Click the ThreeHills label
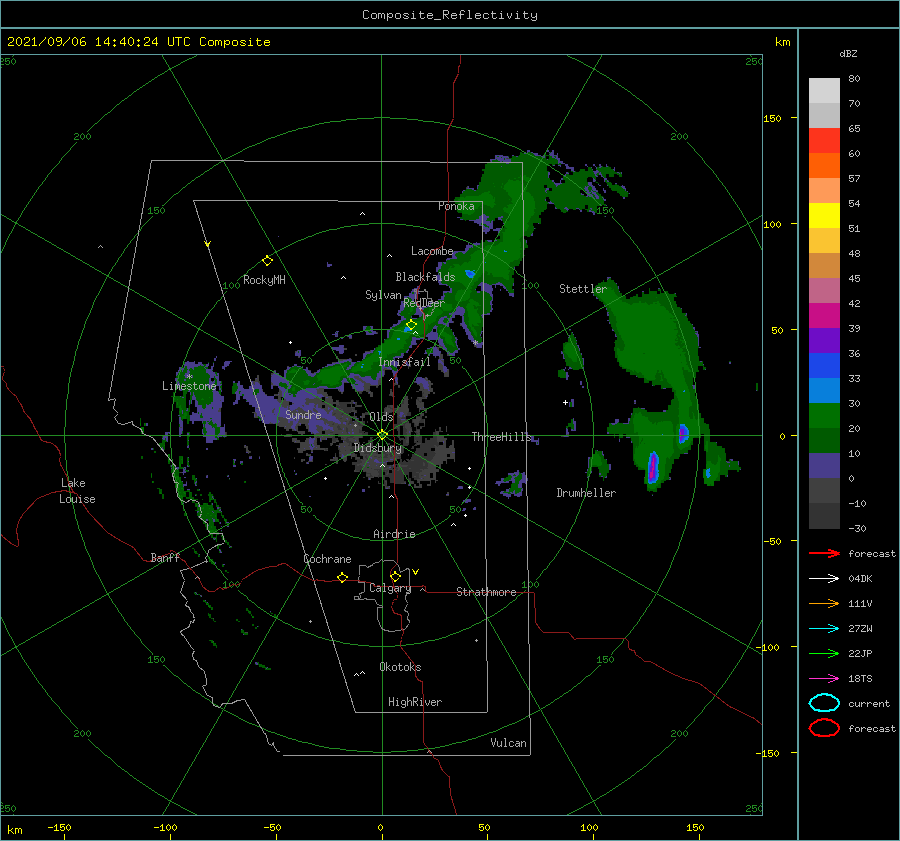This screenshot has height=841, width=900. pyautogui.click(x=502, y=437)
